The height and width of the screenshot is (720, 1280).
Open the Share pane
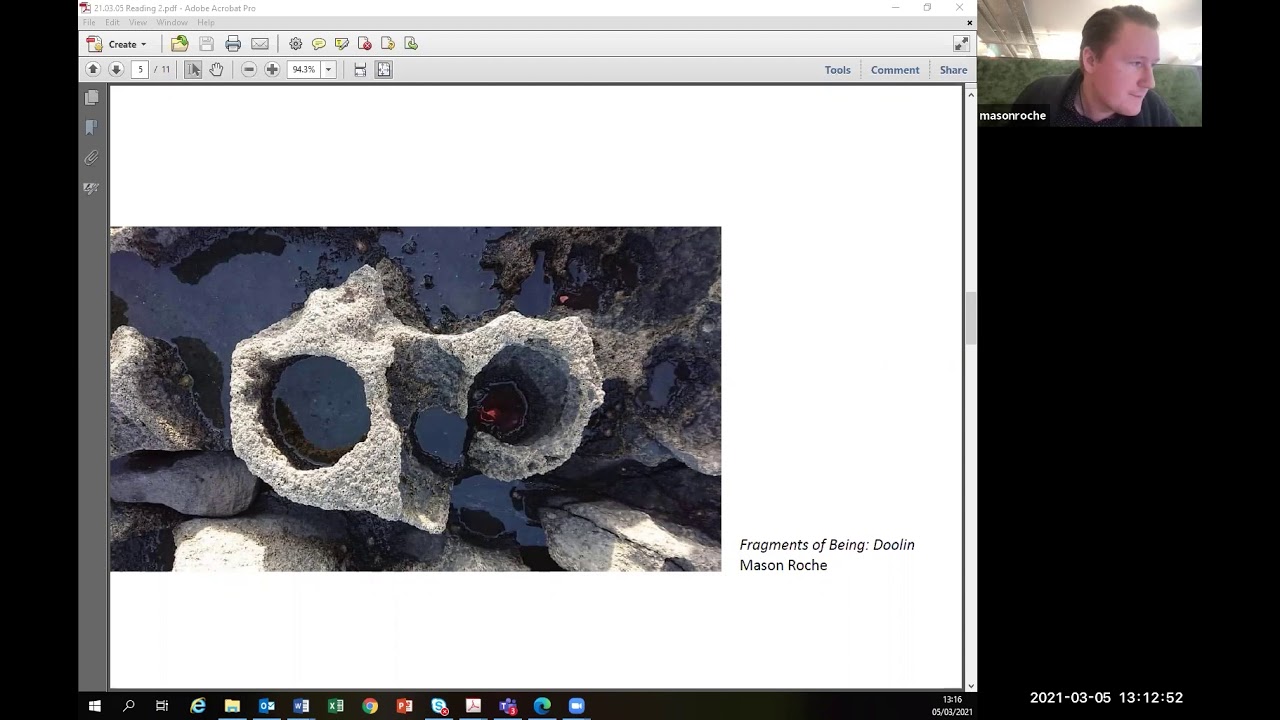coord(953,70)
